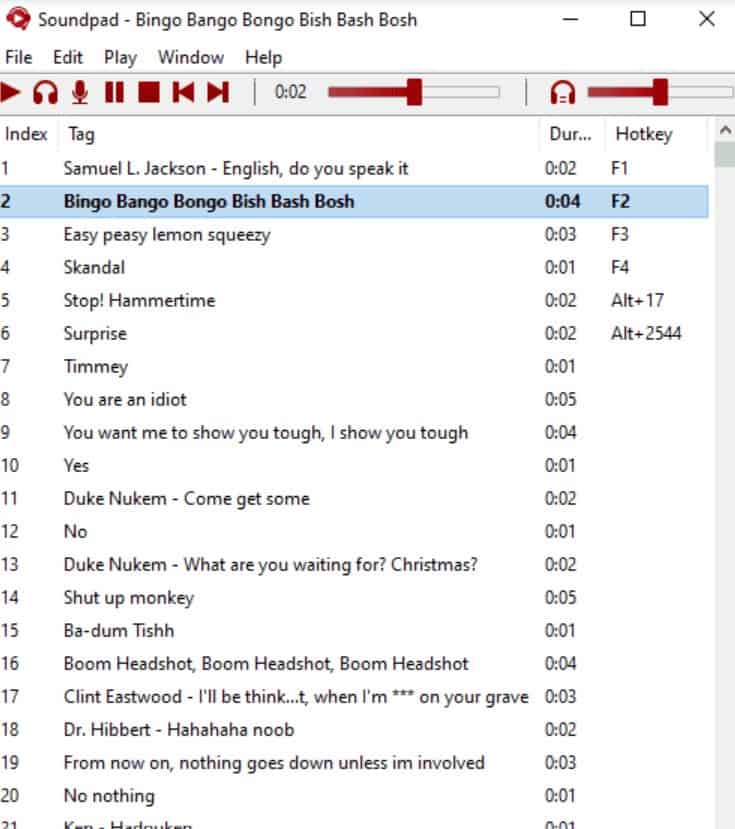Screen dimensions: 735x829
Task: Click the headphones playback icon in toolbar
Action: coord(45,93)
